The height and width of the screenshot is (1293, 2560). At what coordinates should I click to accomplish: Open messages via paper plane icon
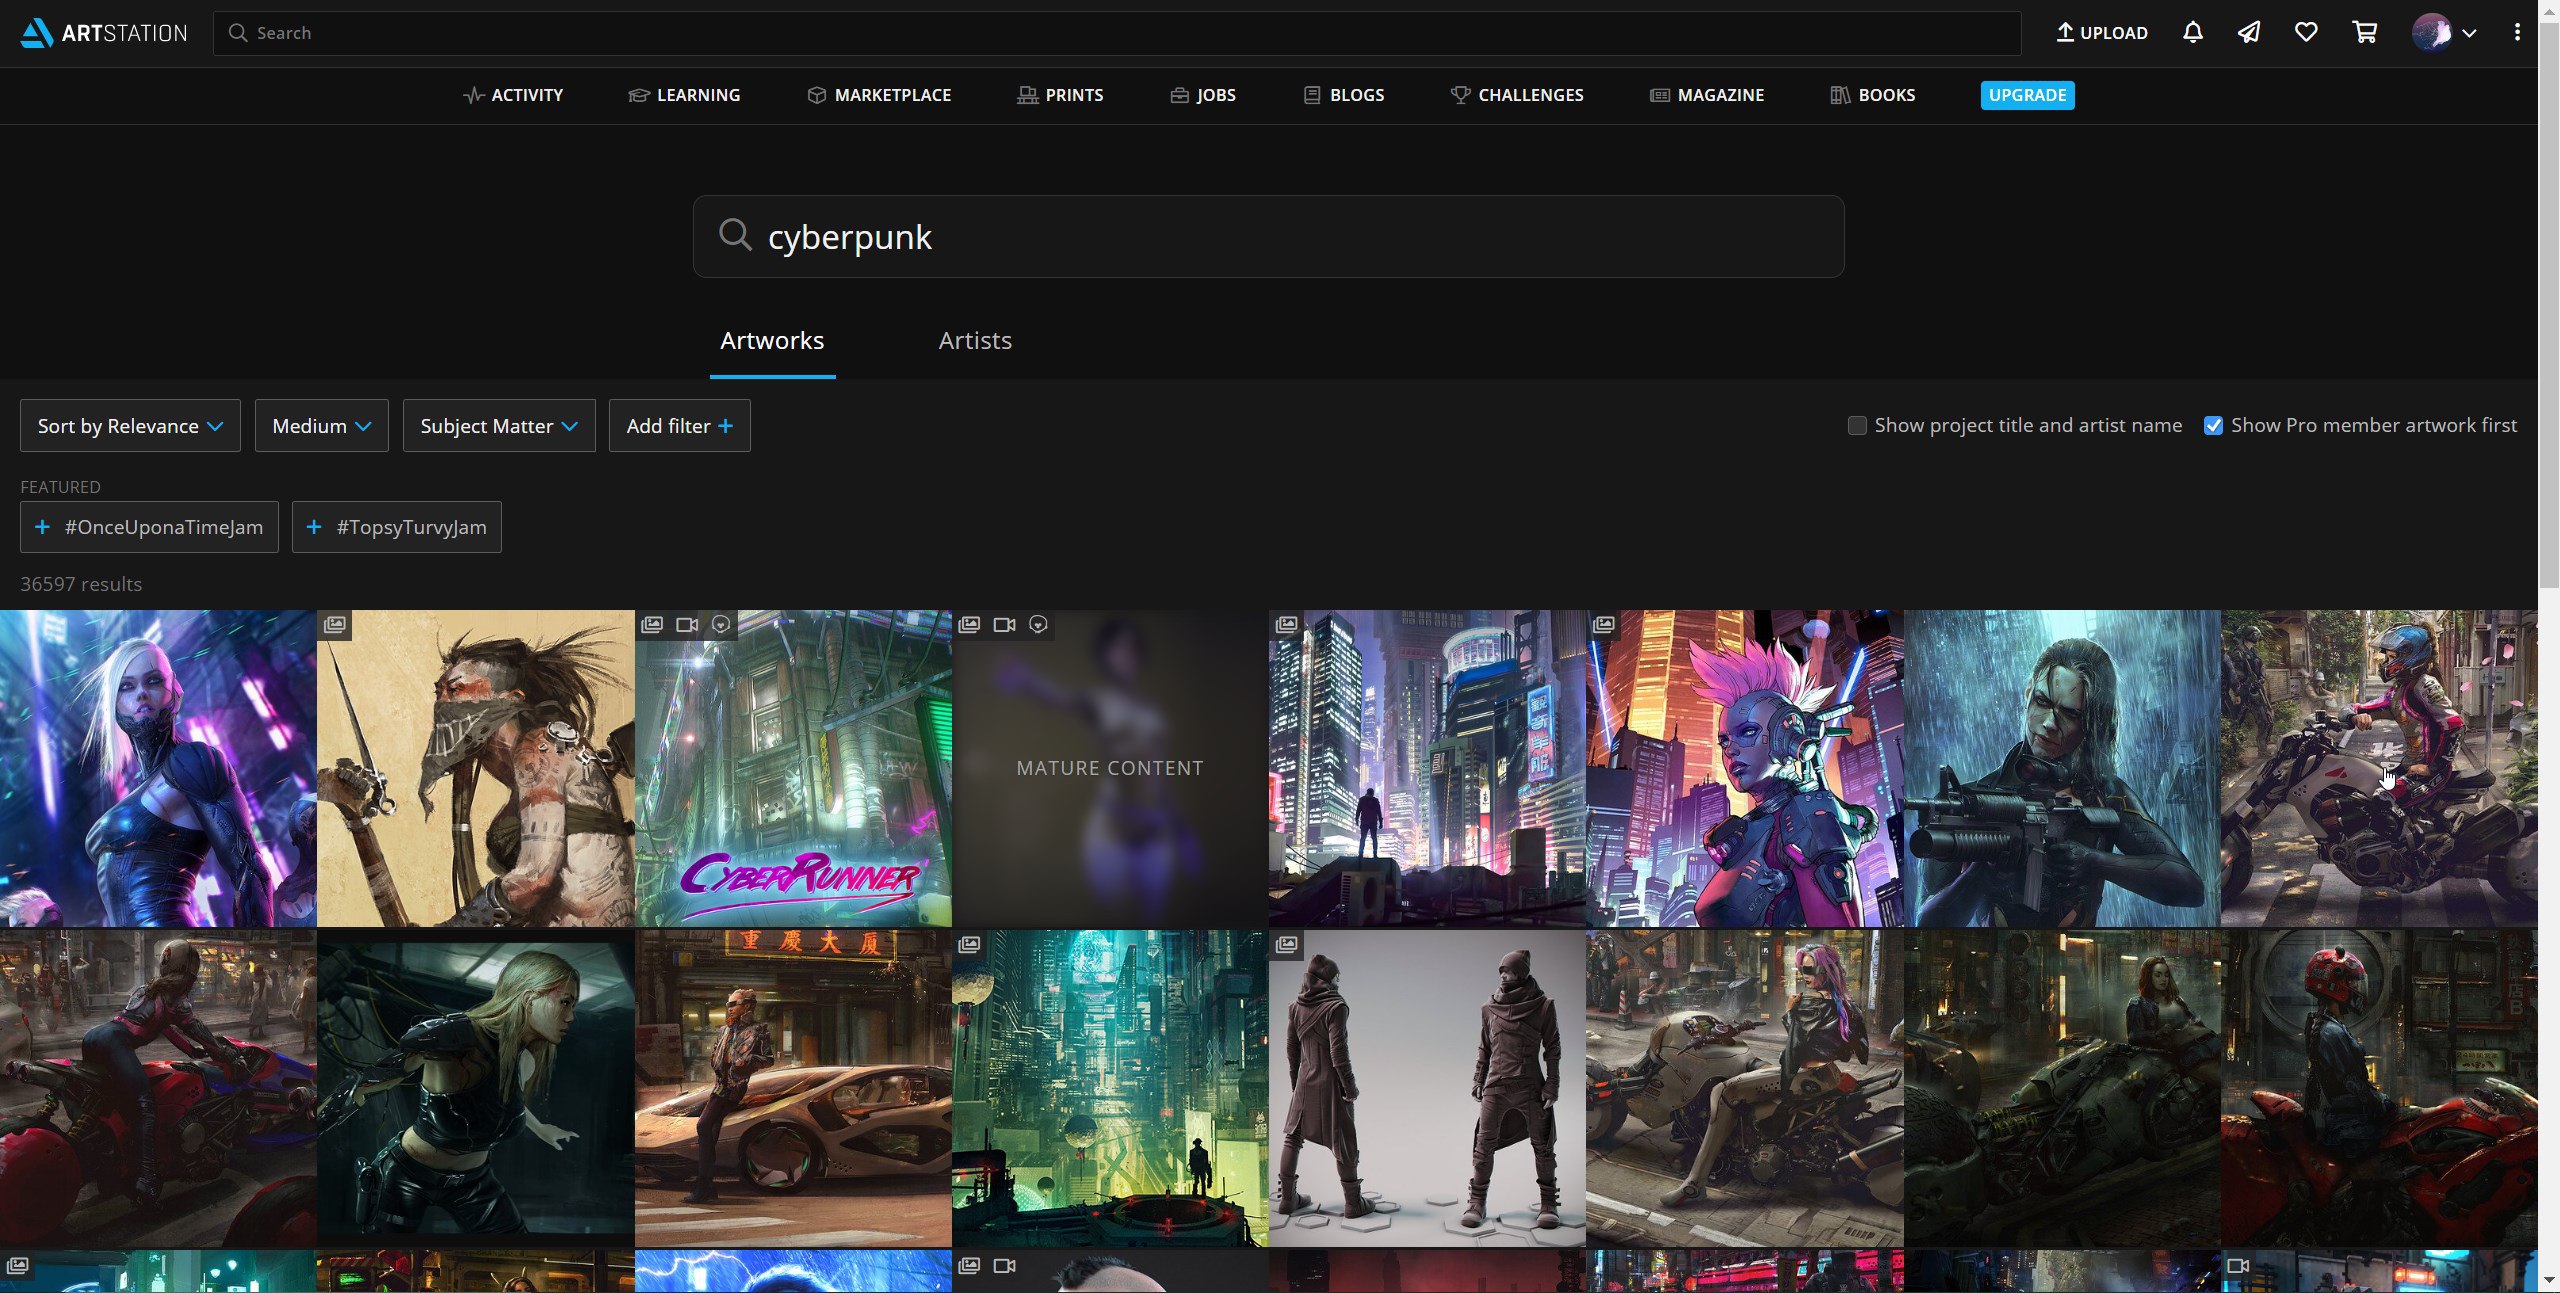coord(2249,33)
